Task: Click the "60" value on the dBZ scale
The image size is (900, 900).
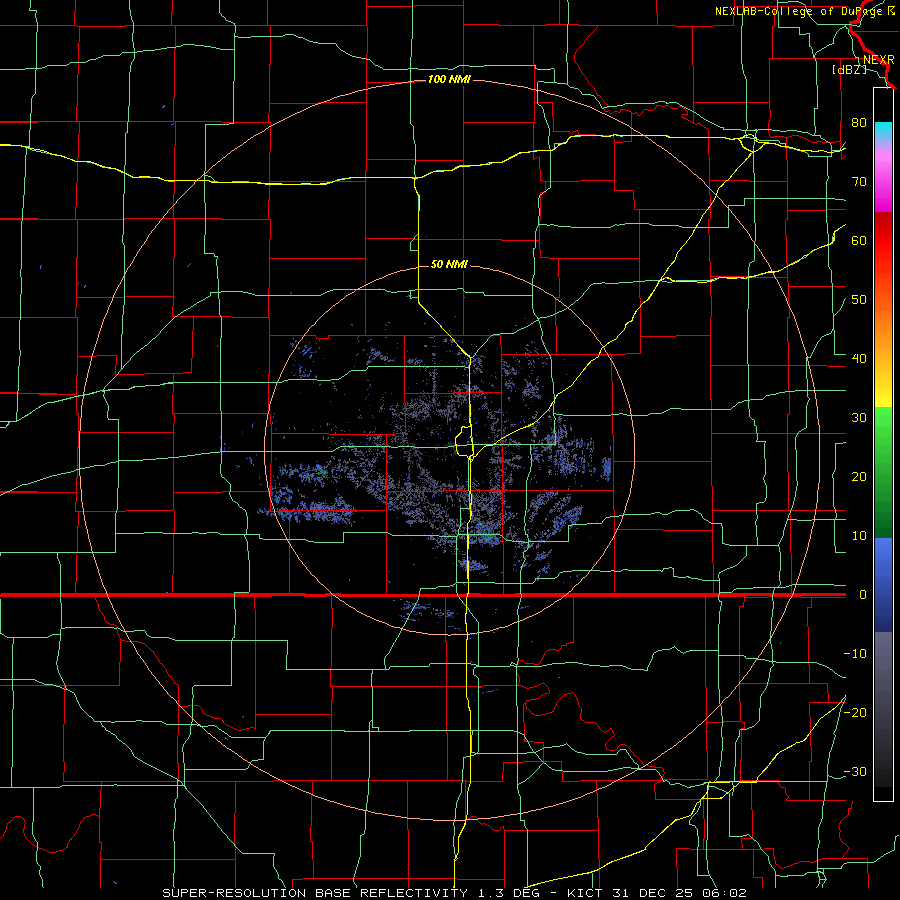Action: [859, 240]
